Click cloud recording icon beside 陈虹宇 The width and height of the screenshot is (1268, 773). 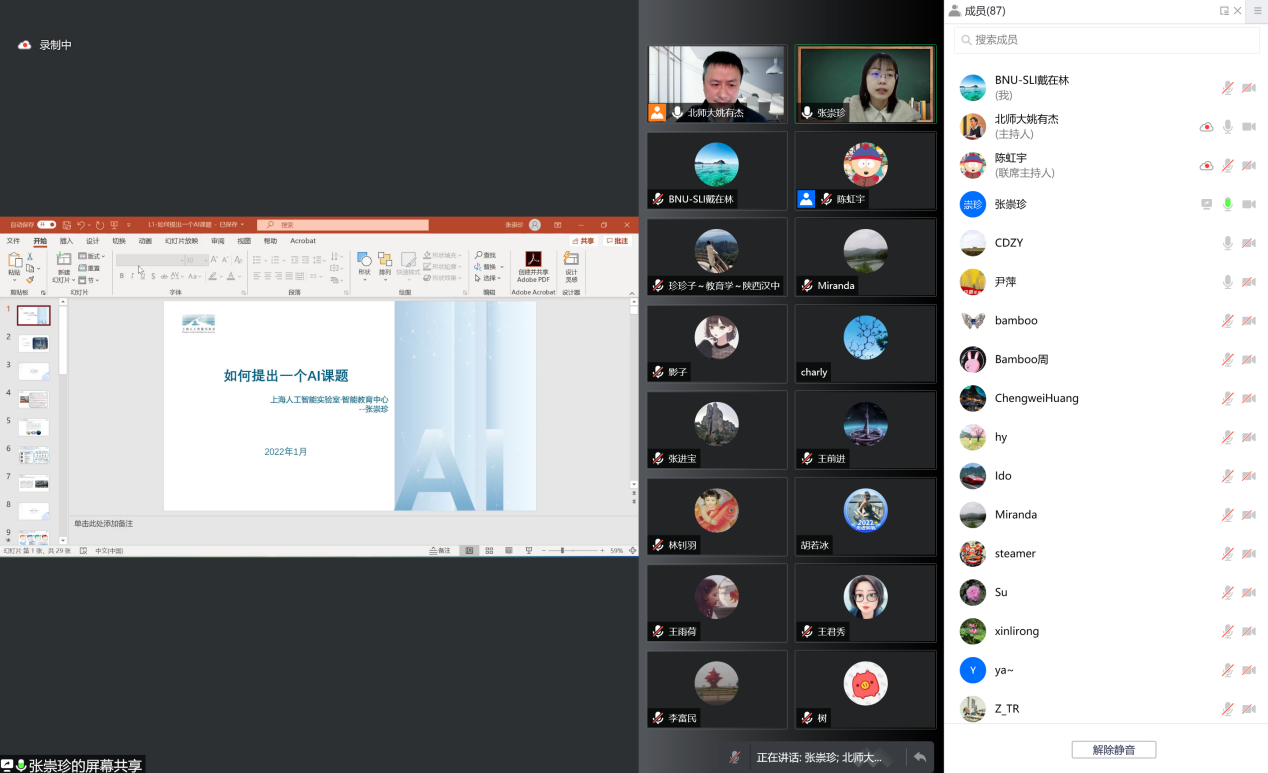coord(1206,166)
